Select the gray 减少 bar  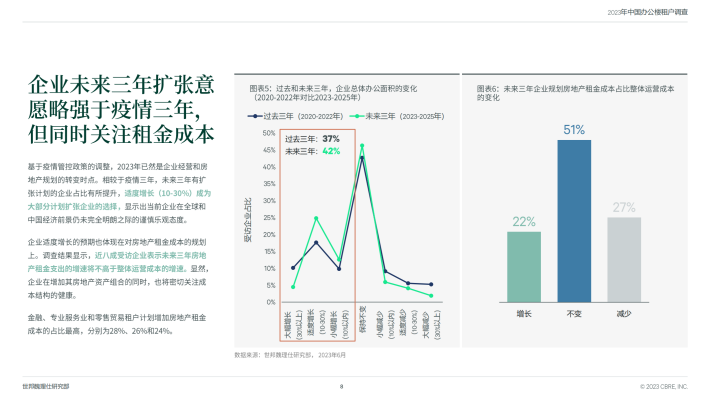pyautogui.click(x=624, y=260)
